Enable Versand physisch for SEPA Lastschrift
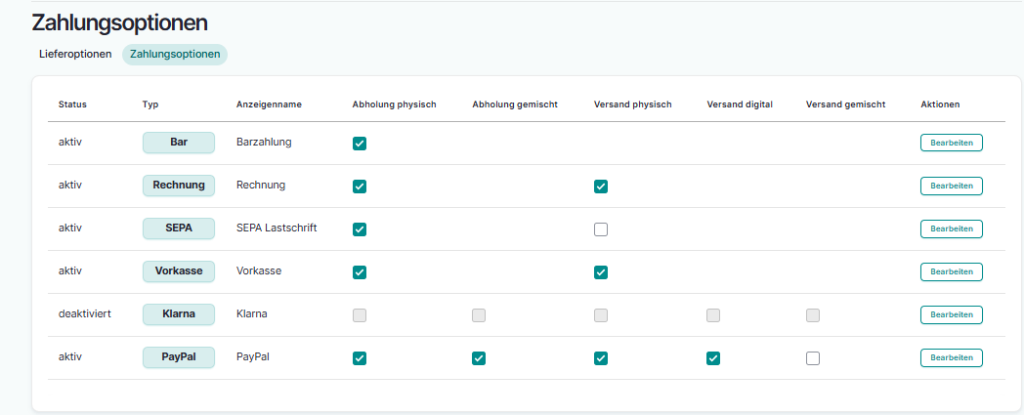The width and height of the screenshot is (1024, 415). 601,229
